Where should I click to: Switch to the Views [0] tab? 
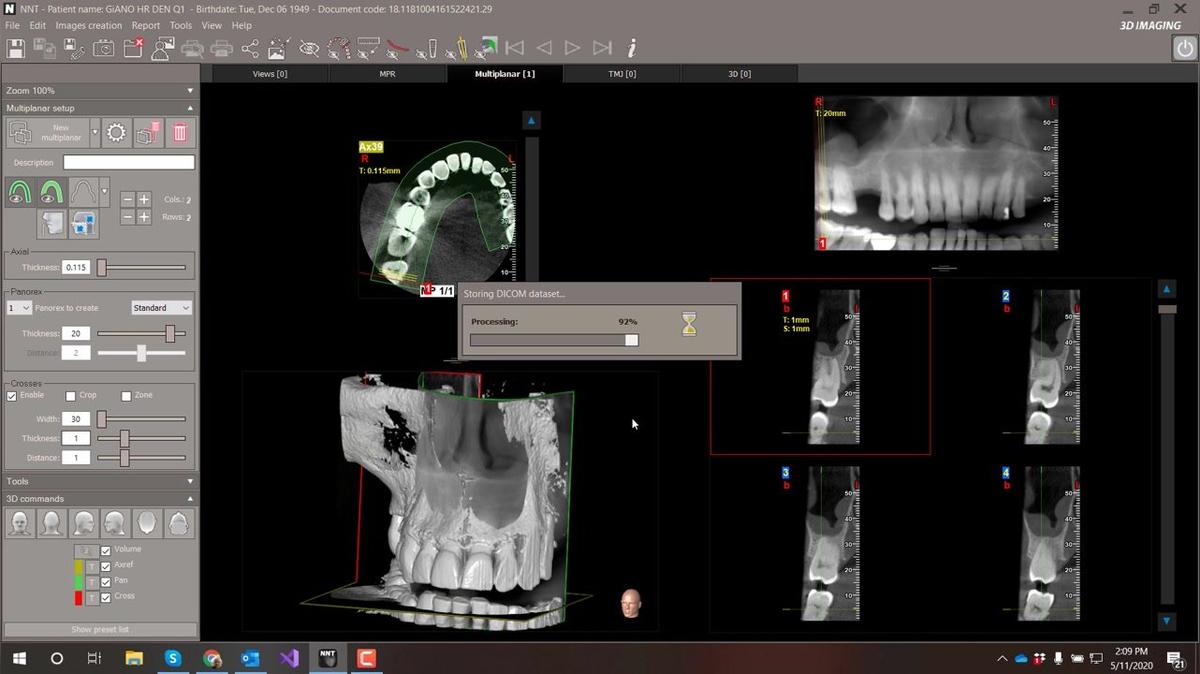[270, 74]
